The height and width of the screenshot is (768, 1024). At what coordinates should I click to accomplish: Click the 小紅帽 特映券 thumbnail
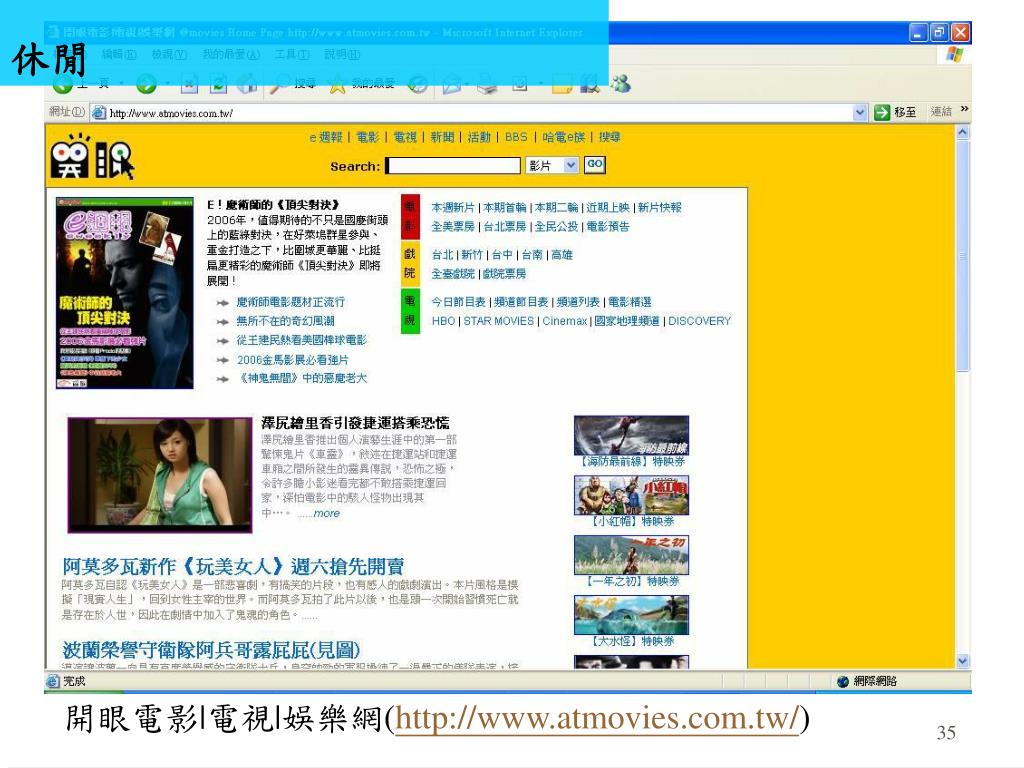pyautogui.click(x=632, y=495)
